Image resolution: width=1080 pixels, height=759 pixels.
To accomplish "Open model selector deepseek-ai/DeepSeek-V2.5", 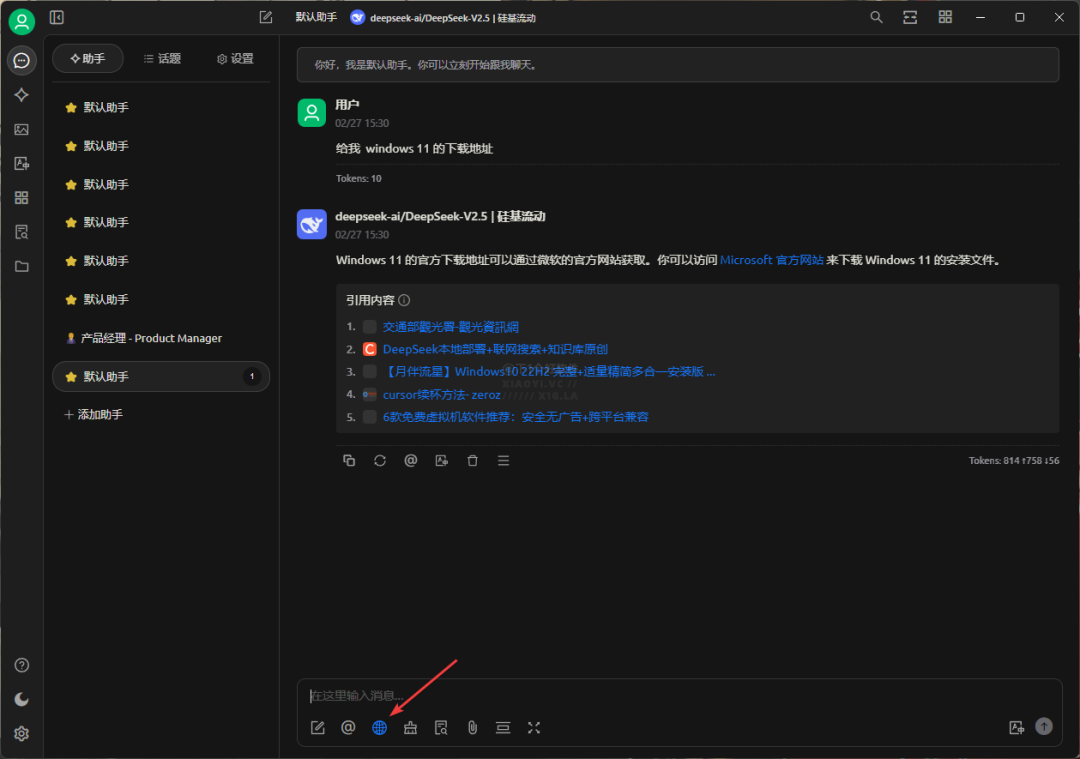I will point(443,18).
